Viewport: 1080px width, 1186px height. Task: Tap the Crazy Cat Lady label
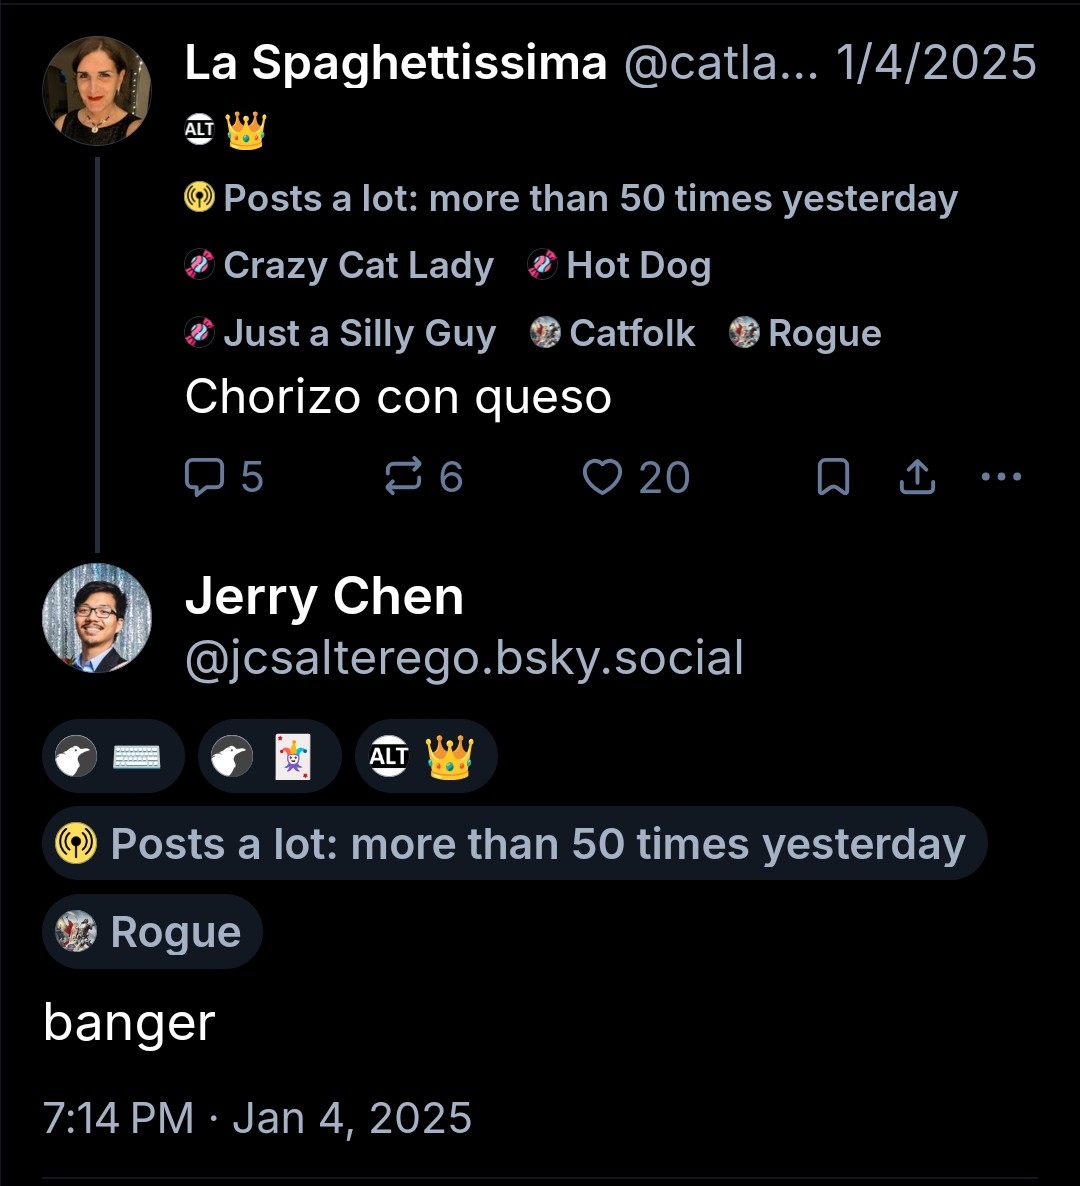[x=340, y=266]
